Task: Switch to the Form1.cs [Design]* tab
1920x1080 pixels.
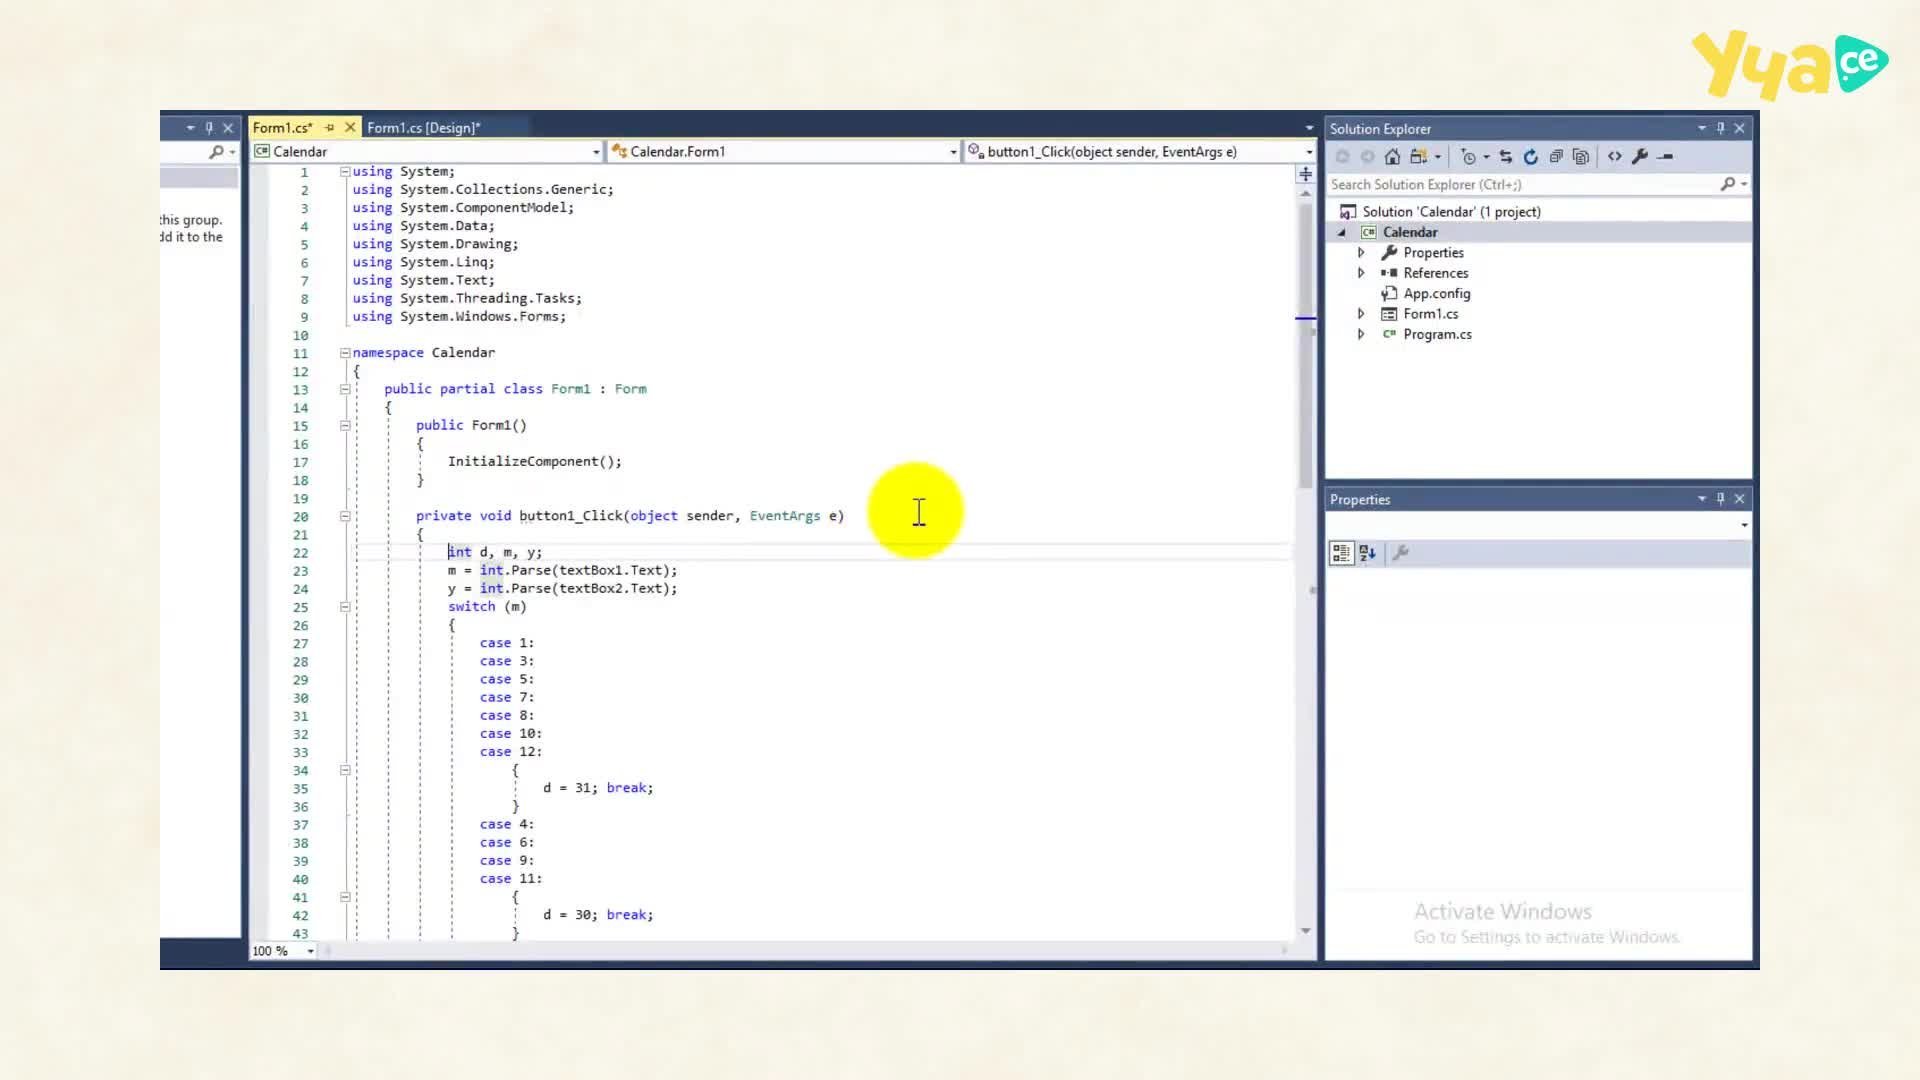Action: 424,127
